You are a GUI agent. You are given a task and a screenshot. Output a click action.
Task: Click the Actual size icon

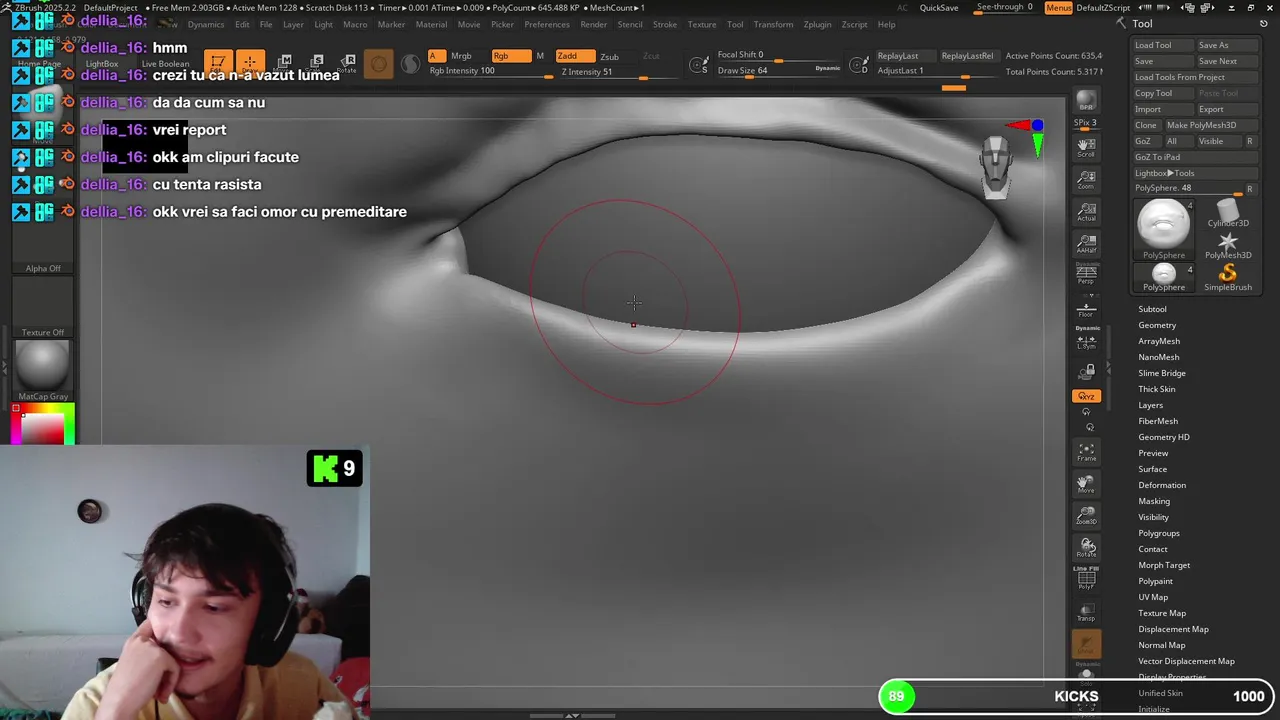[x=1086, y=212]
